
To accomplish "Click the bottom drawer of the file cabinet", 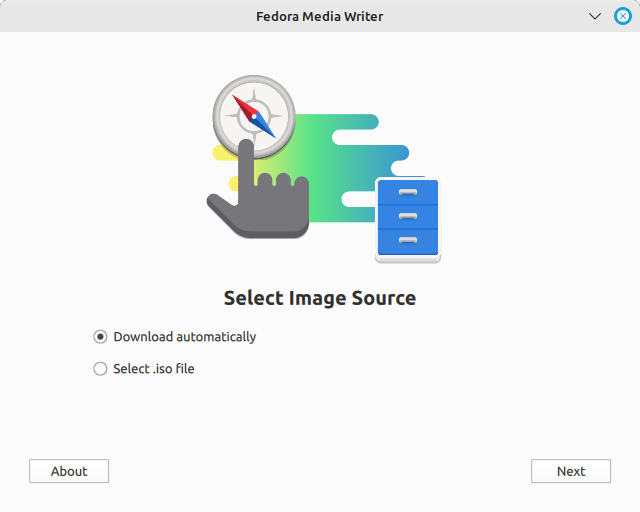I will coord(407,241).
